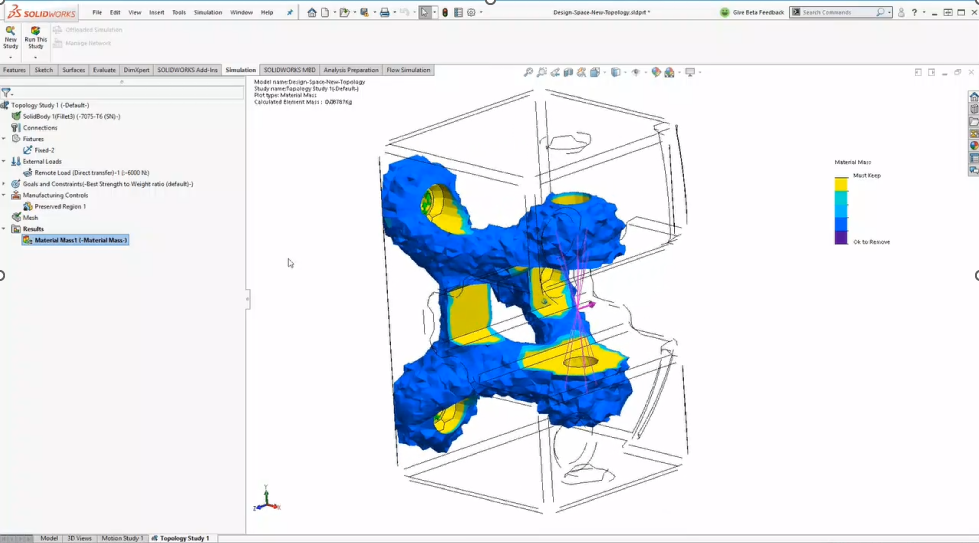Open the Motion Study 1 tab
Image resolution: width=979 pixels, height=543 pixels.
pos(122,538)
